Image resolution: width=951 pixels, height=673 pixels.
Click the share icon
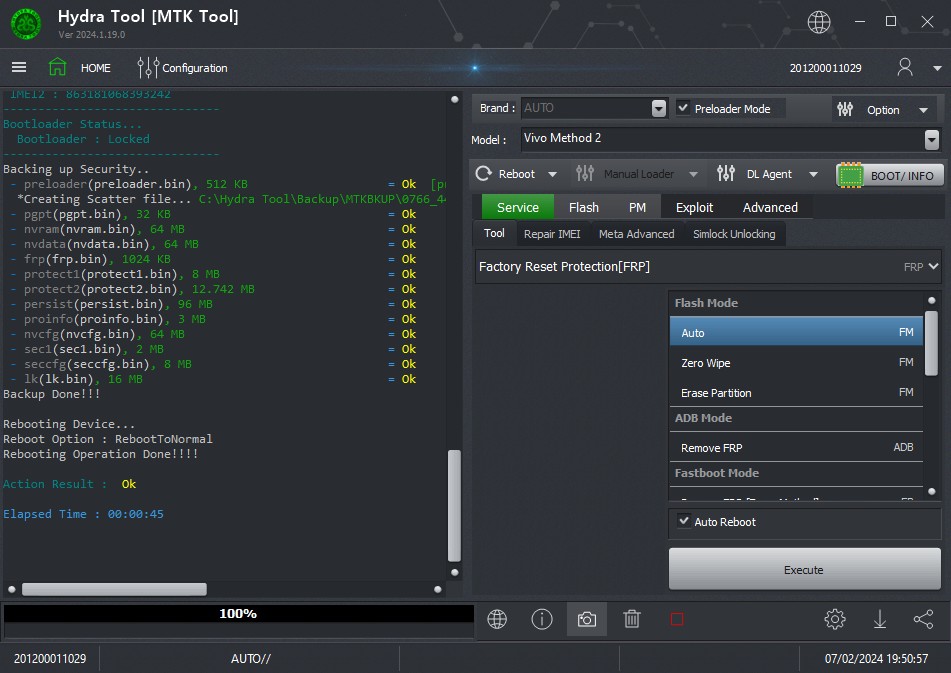(923, 619)
